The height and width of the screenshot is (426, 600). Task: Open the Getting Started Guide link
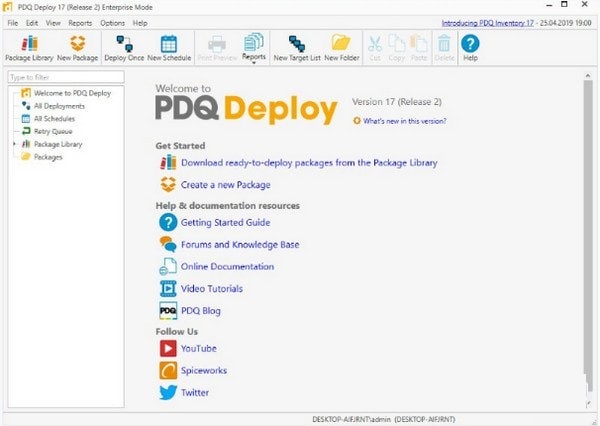coord(225,222)
